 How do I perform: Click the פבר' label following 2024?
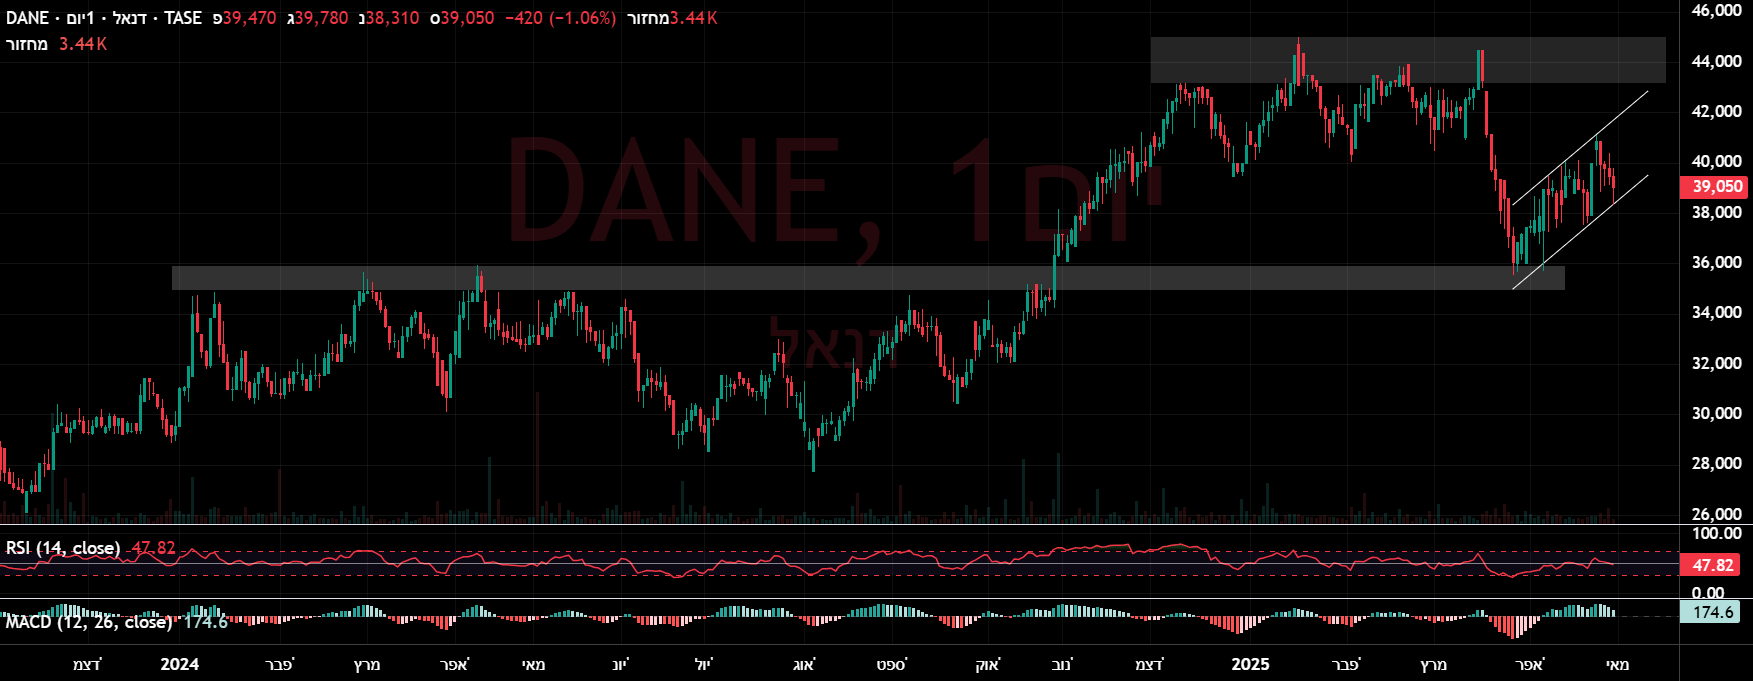280,664
